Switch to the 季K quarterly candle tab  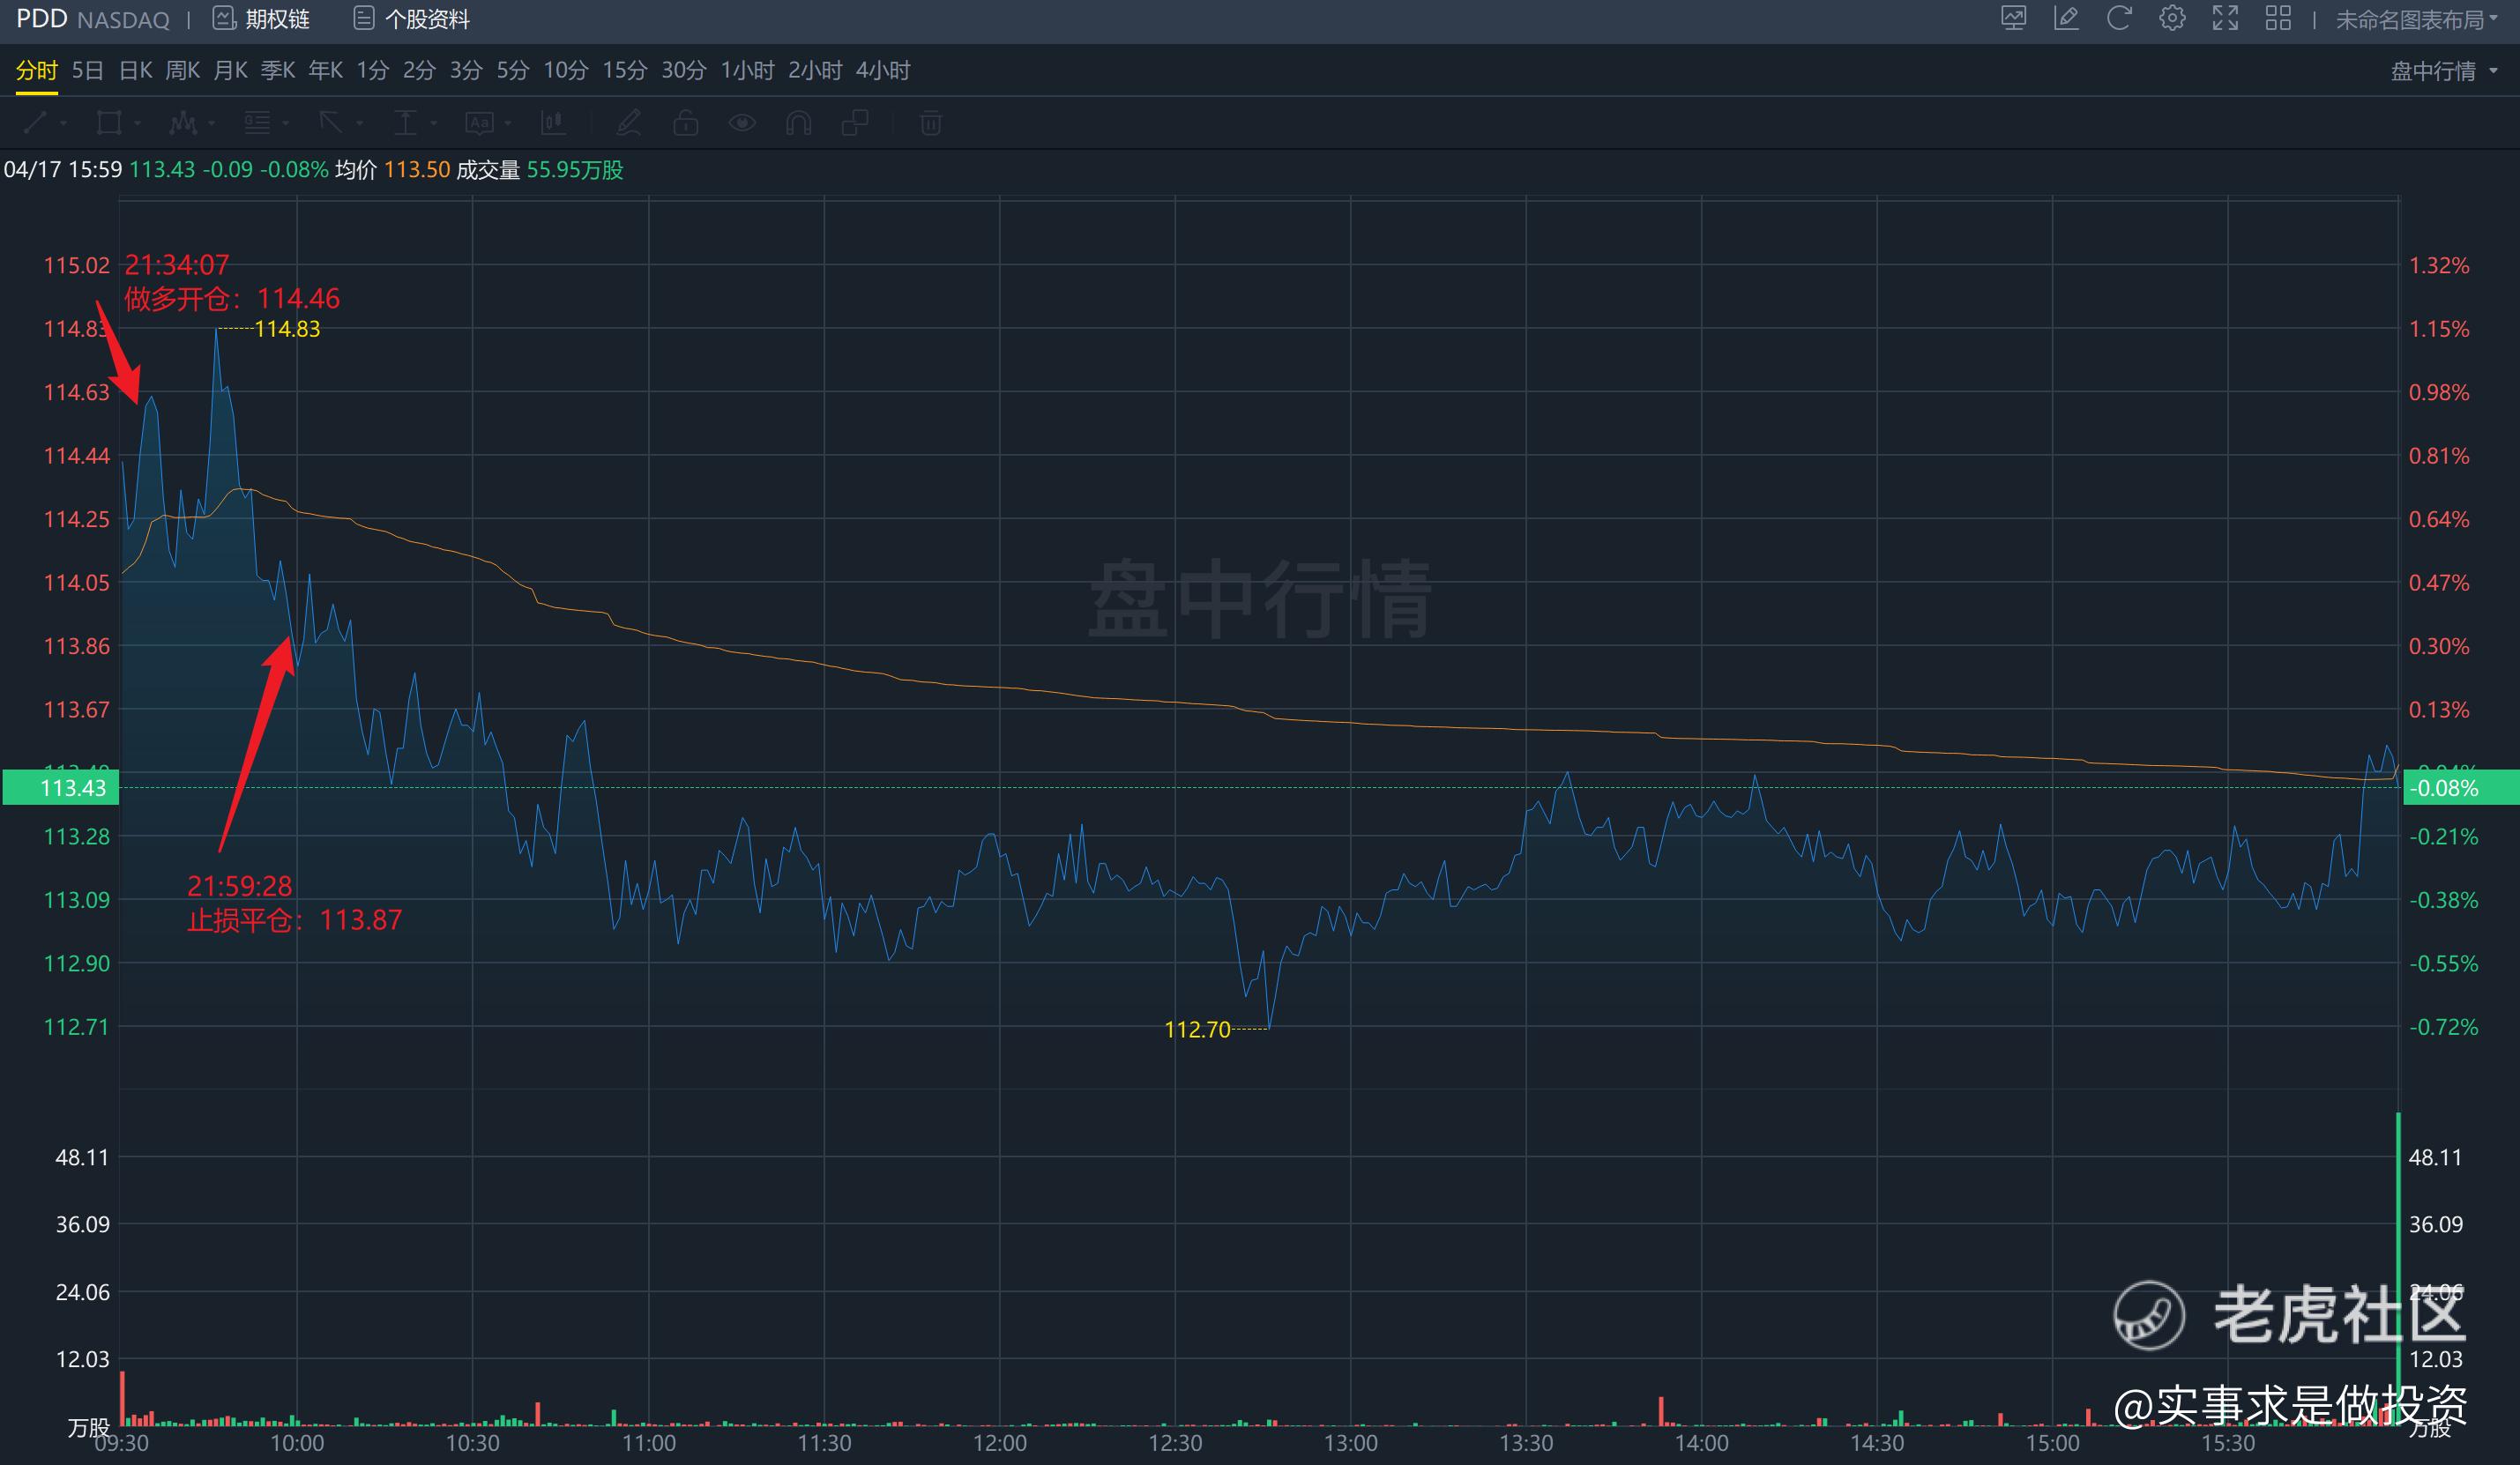point(278,71)
